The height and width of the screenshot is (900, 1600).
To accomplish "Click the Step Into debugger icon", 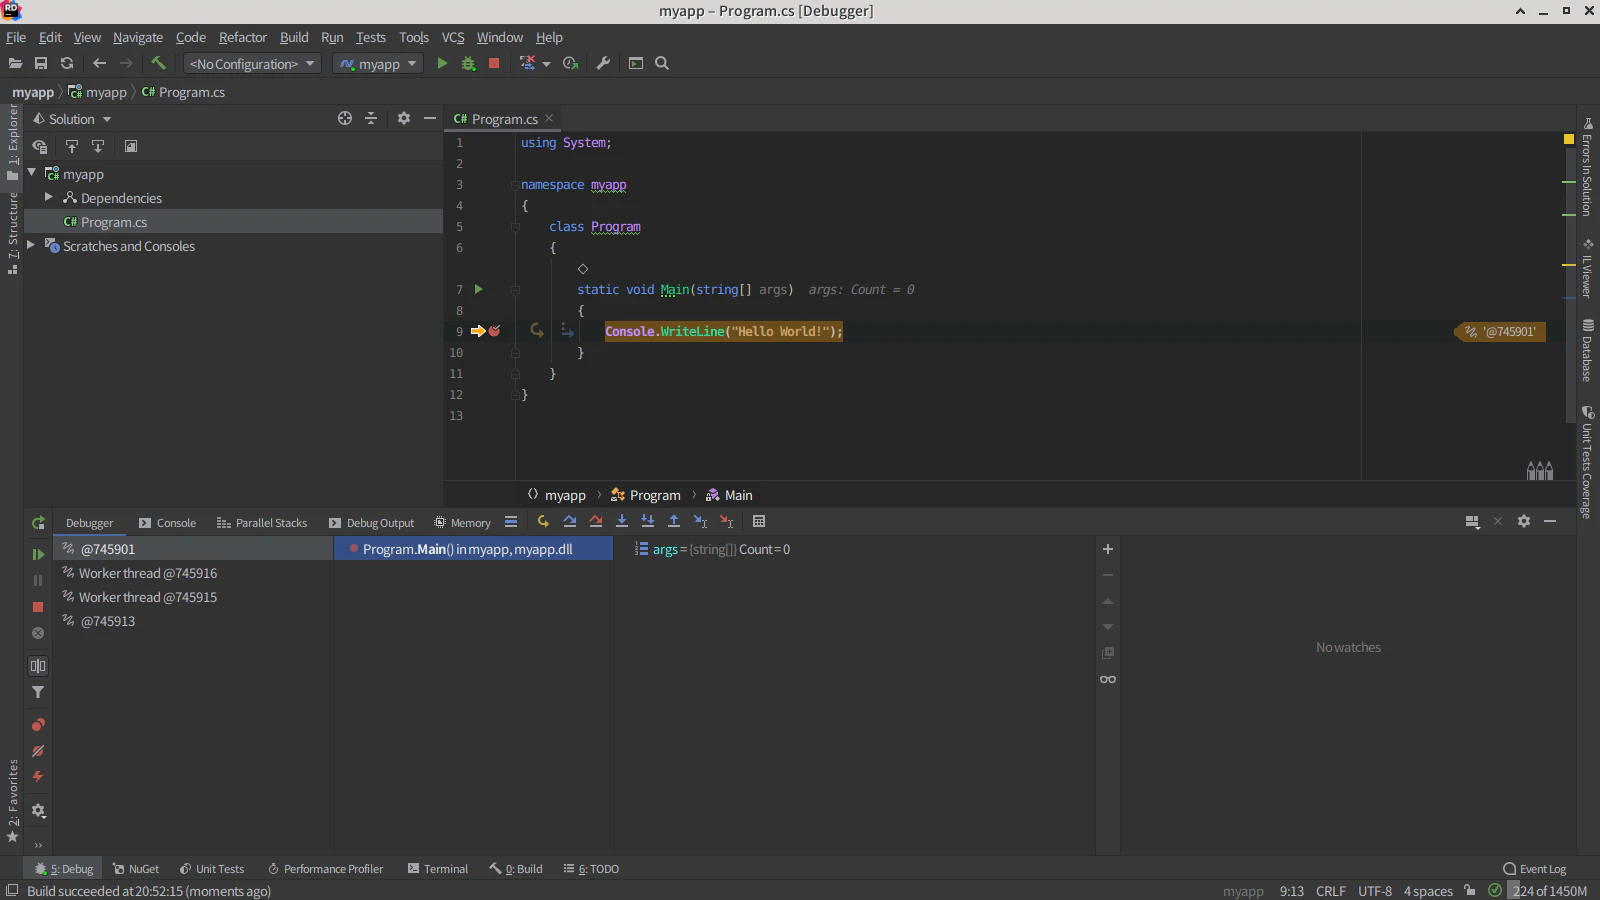I will pyautogui.click(x=622, y=521).
